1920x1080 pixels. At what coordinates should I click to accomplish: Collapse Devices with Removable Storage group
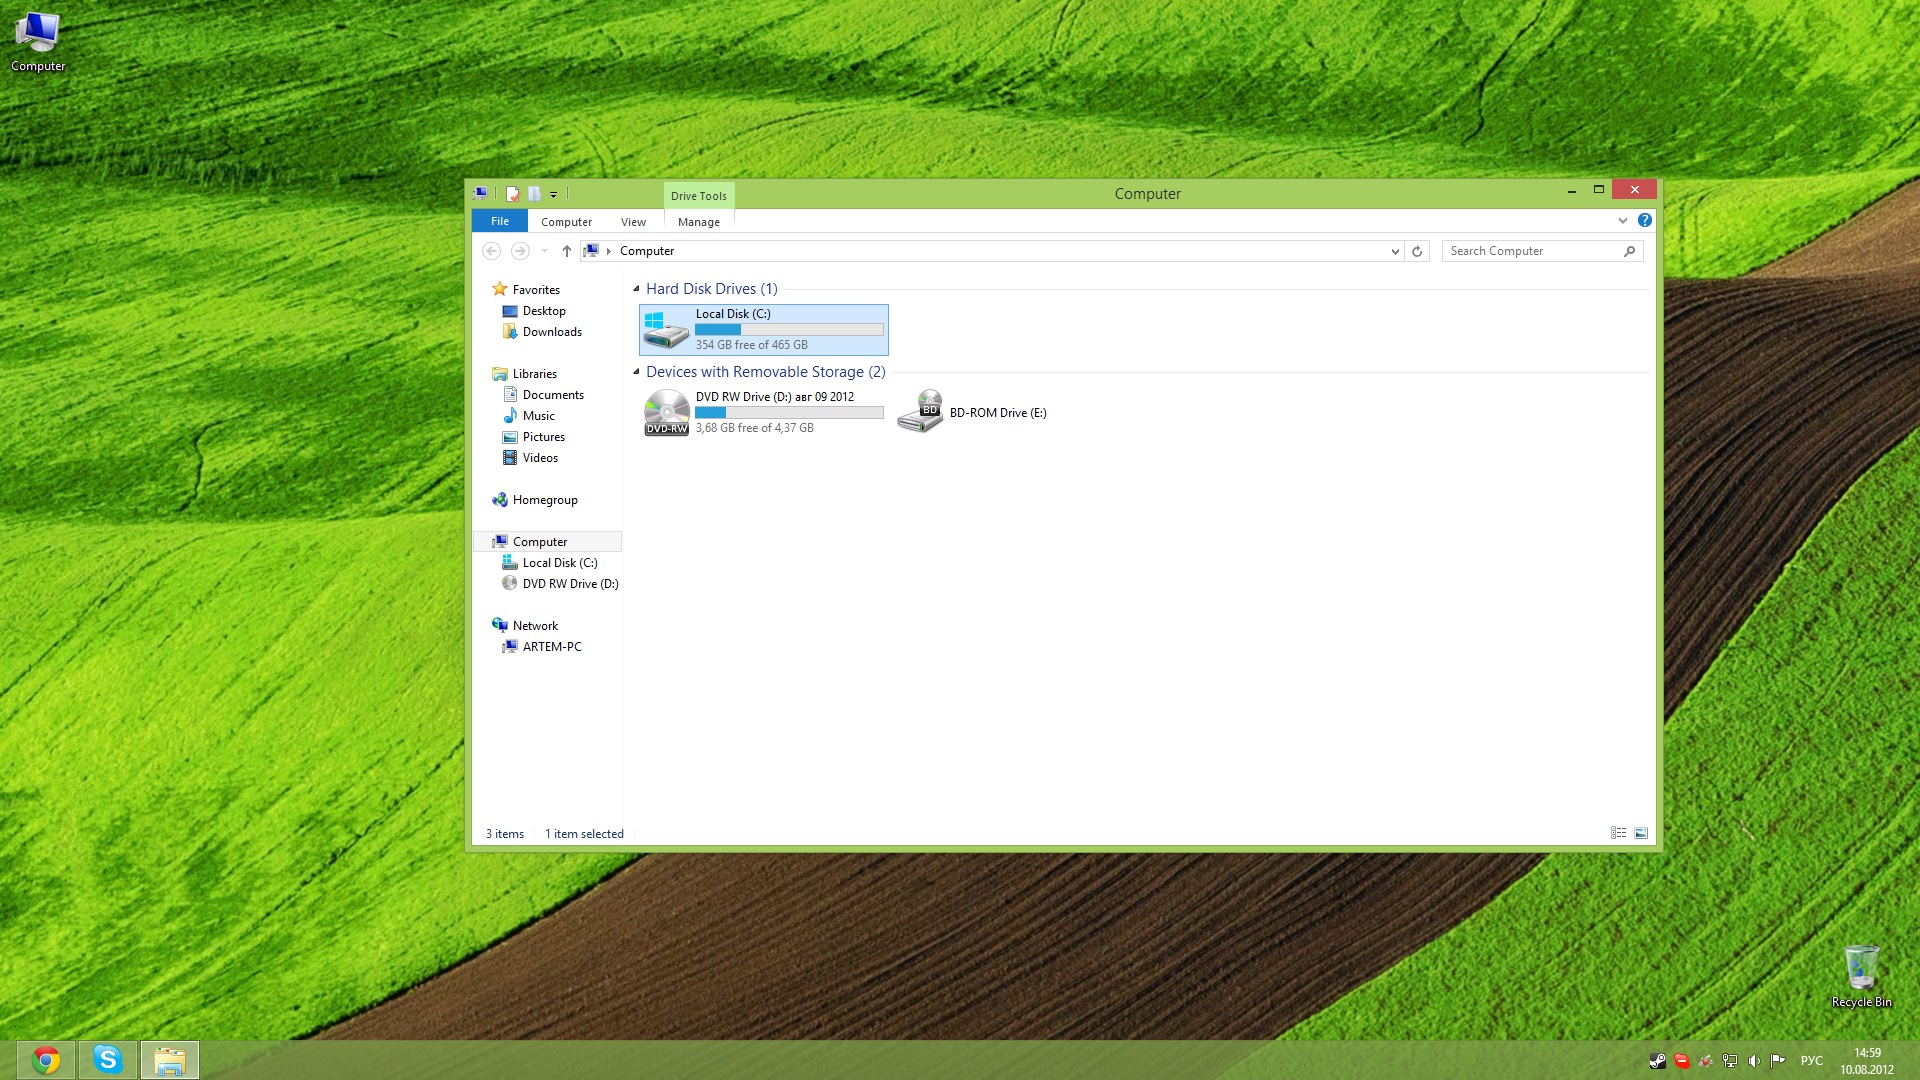tap(636, 372)
